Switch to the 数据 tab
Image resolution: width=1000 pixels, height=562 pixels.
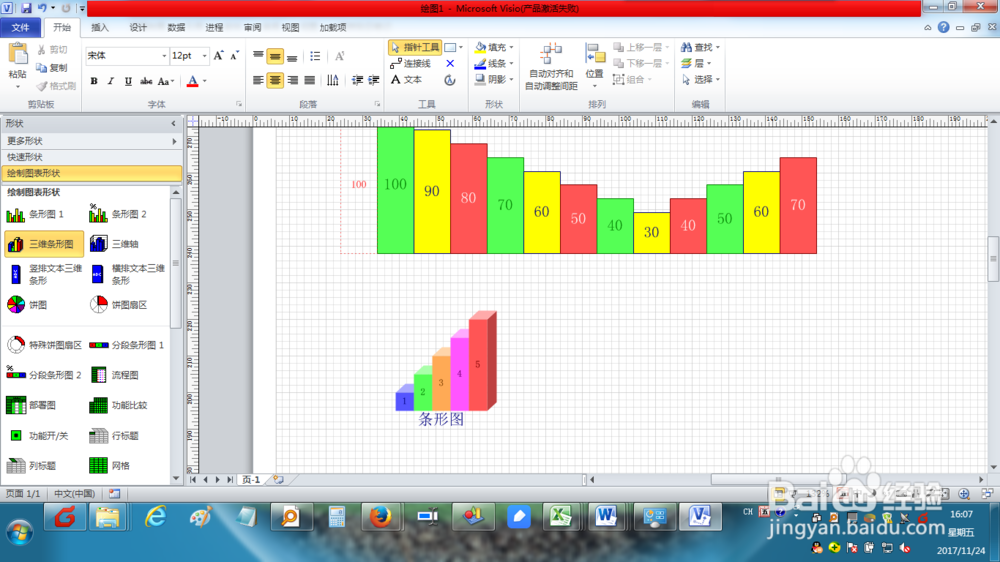coord(176,27)
